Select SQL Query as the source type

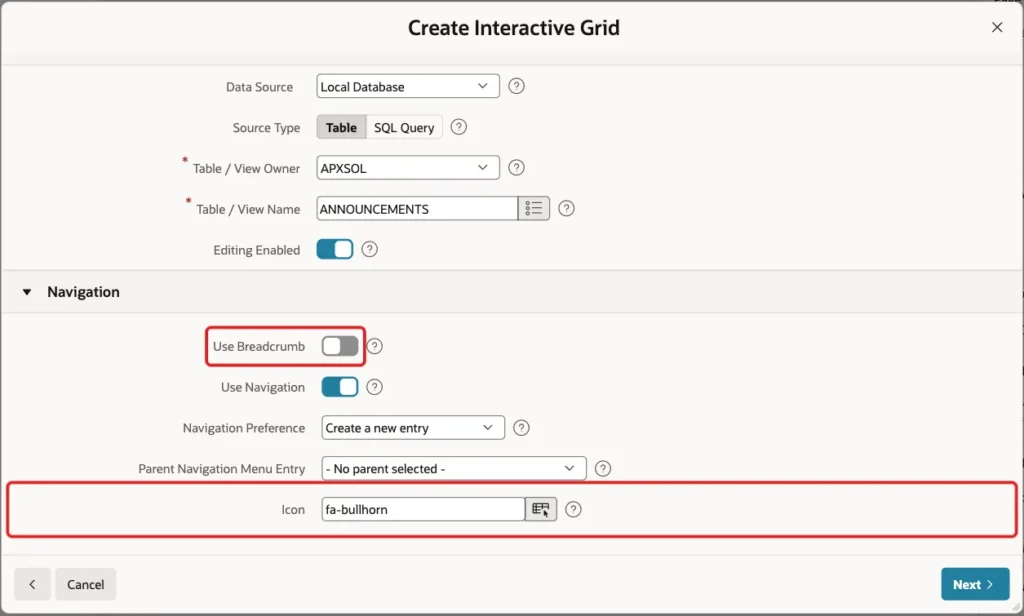click(x=404, y=127)
